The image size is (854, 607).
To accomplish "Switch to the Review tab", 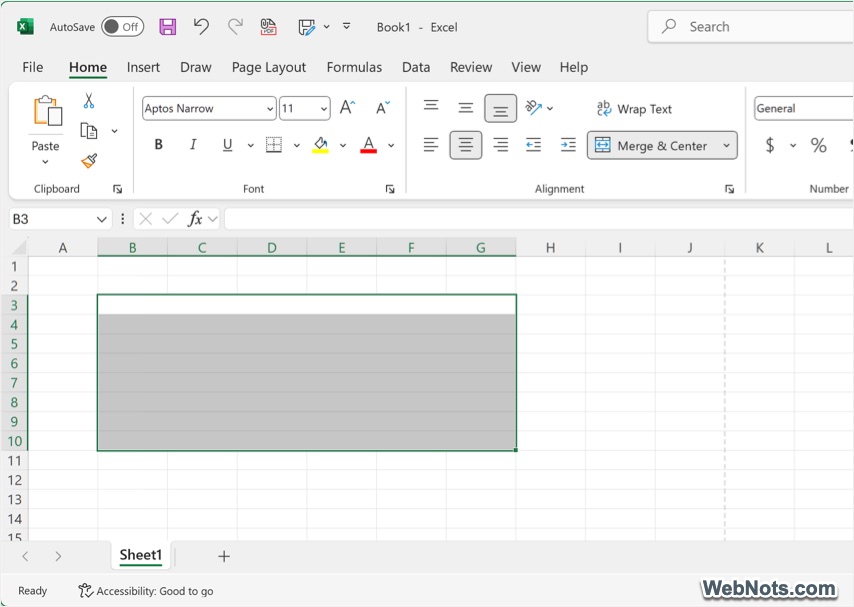I will point(471,67).
